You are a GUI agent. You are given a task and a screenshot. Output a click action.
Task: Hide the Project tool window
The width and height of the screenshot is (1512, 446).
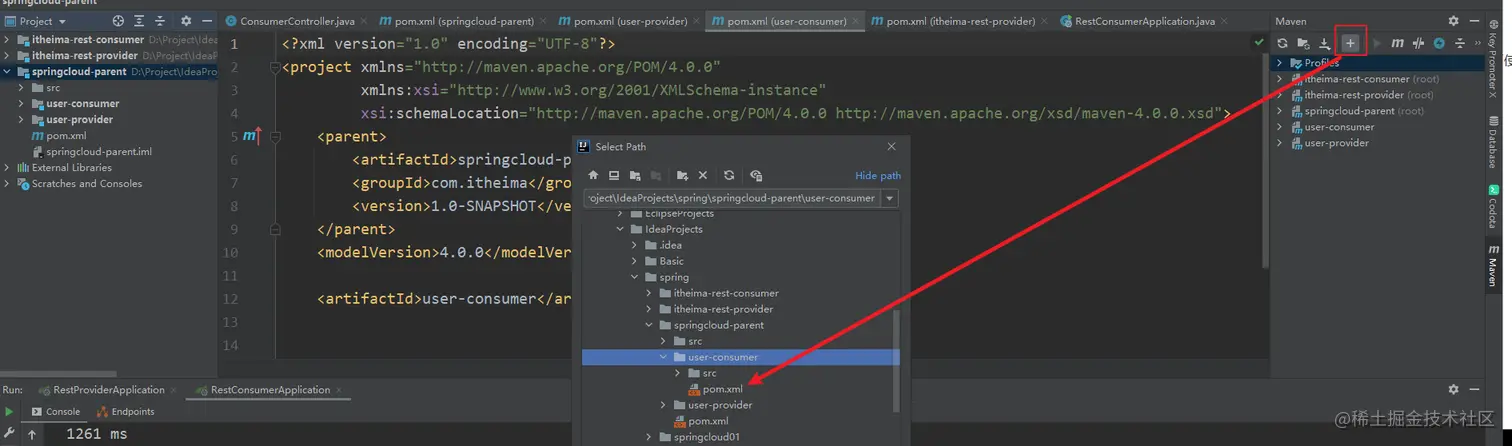206,21
